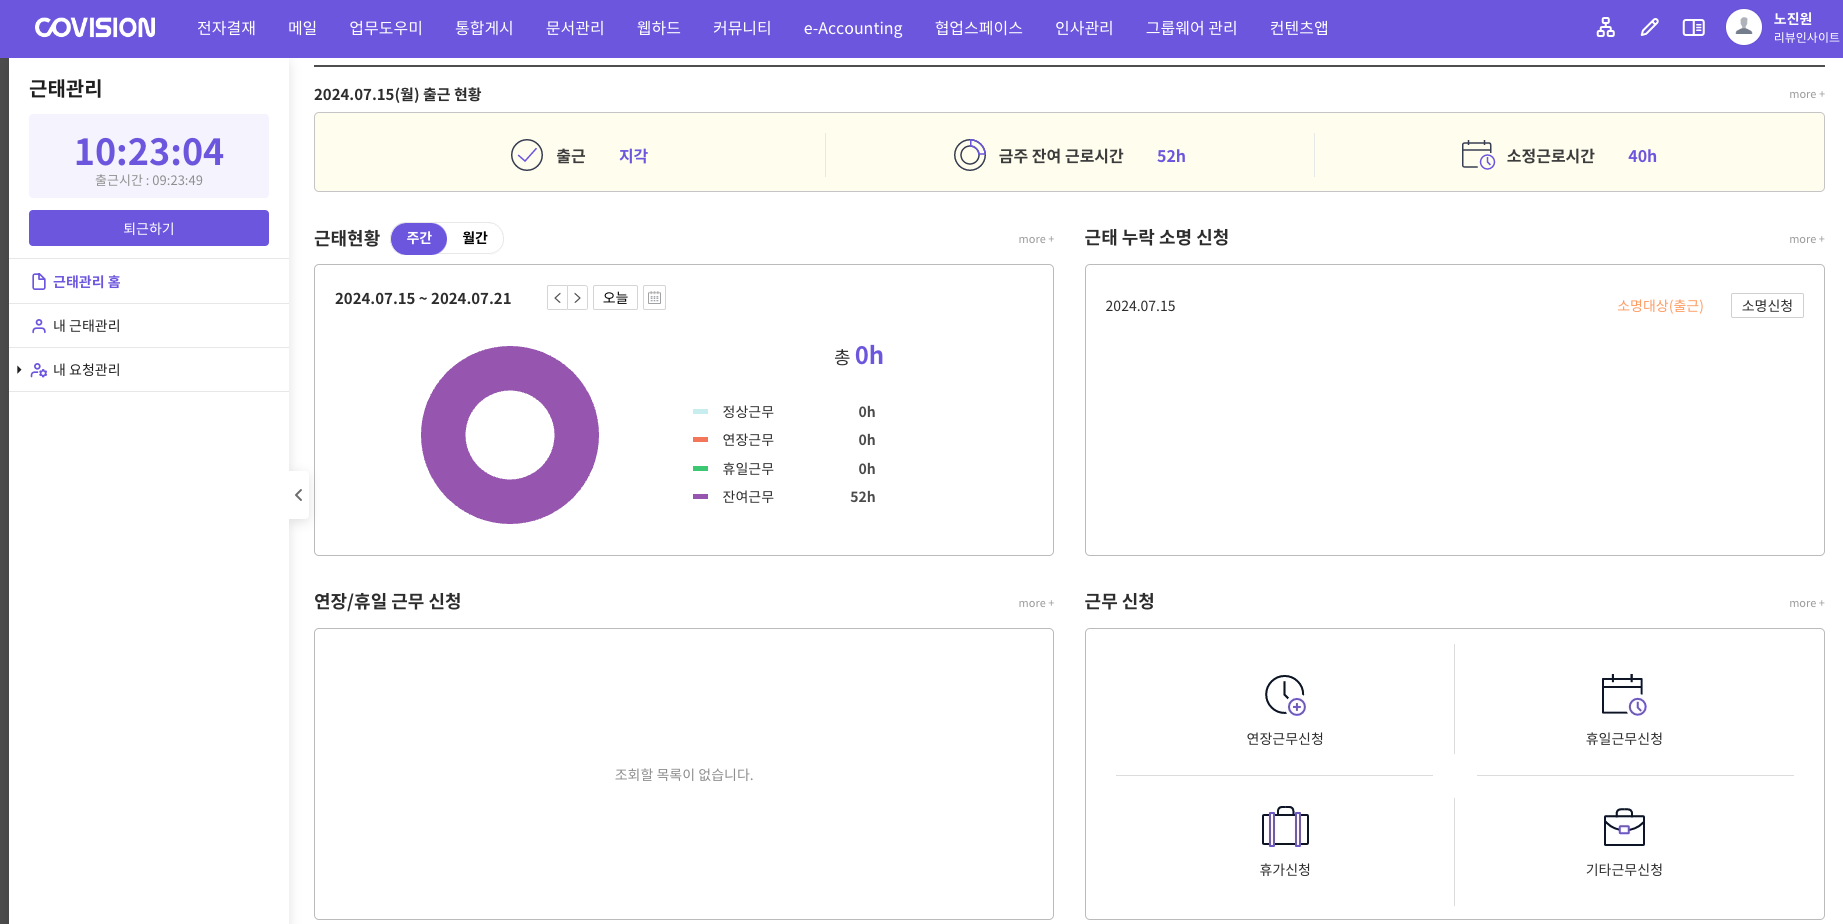The width and height of the screenshot is (1843, 924).
Task: Click the 휴일근무신청 calendar icon
Action: tap(1623, 695)
